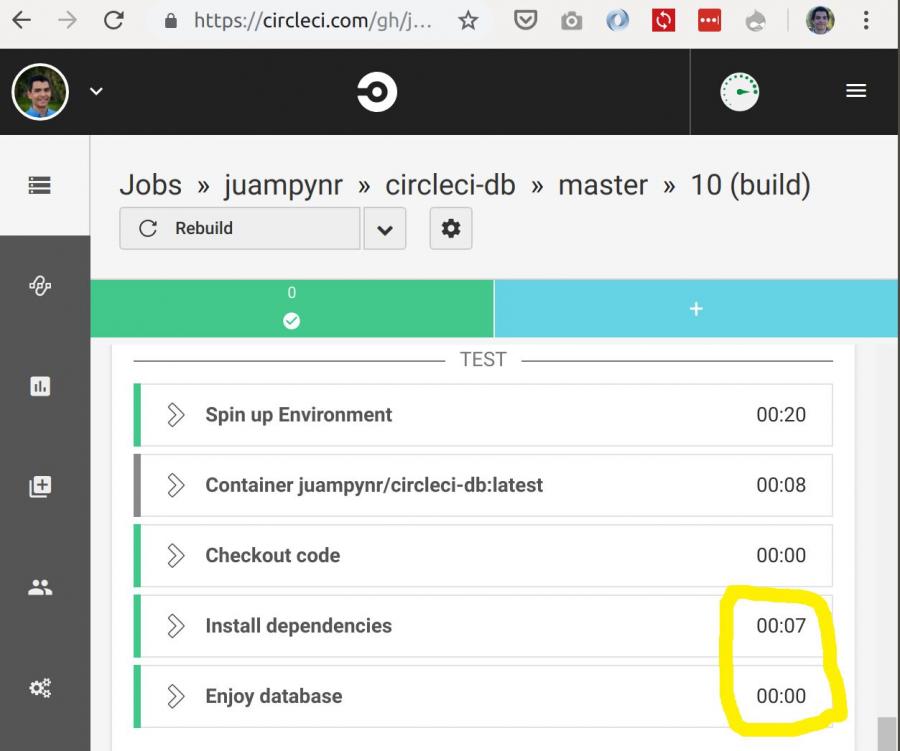
Task: Click the browser forward arrow
Action: 68,21
